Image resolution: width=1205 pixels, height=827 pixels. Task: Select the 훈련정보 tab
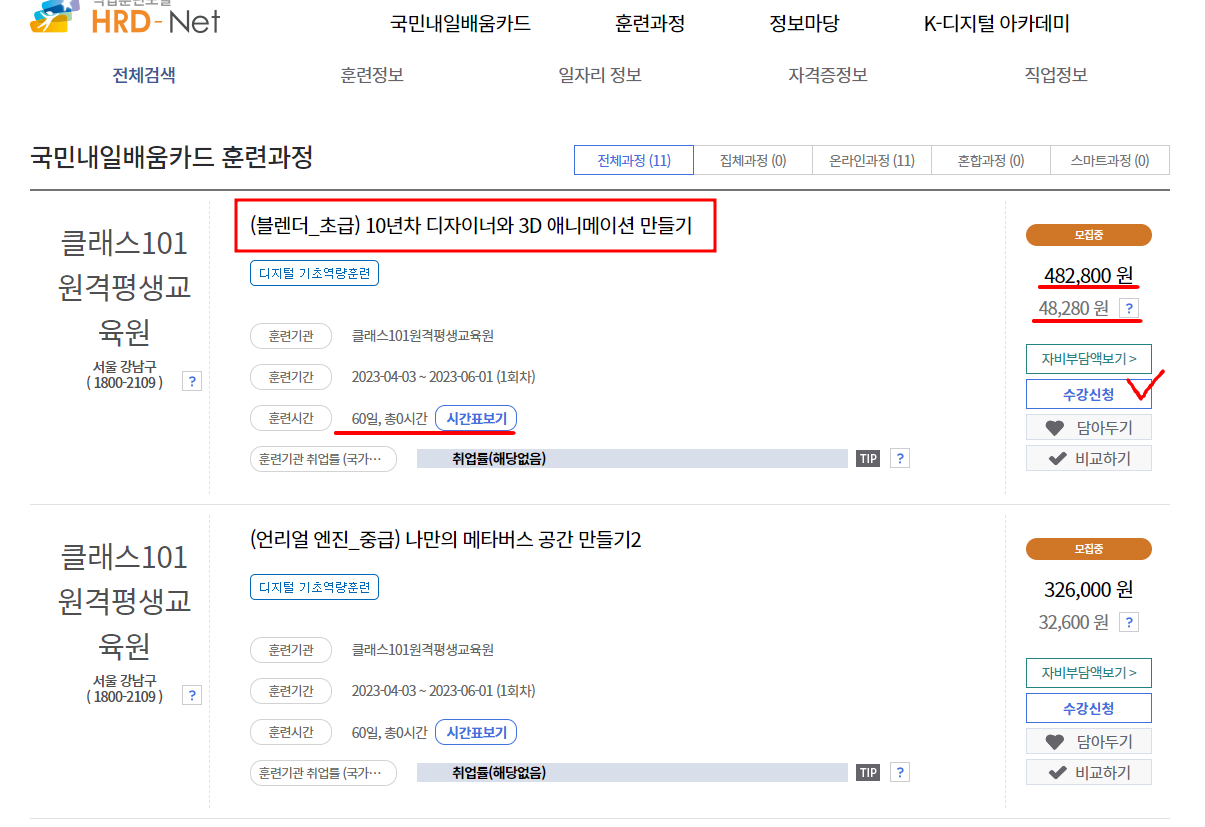coord(372,75)
